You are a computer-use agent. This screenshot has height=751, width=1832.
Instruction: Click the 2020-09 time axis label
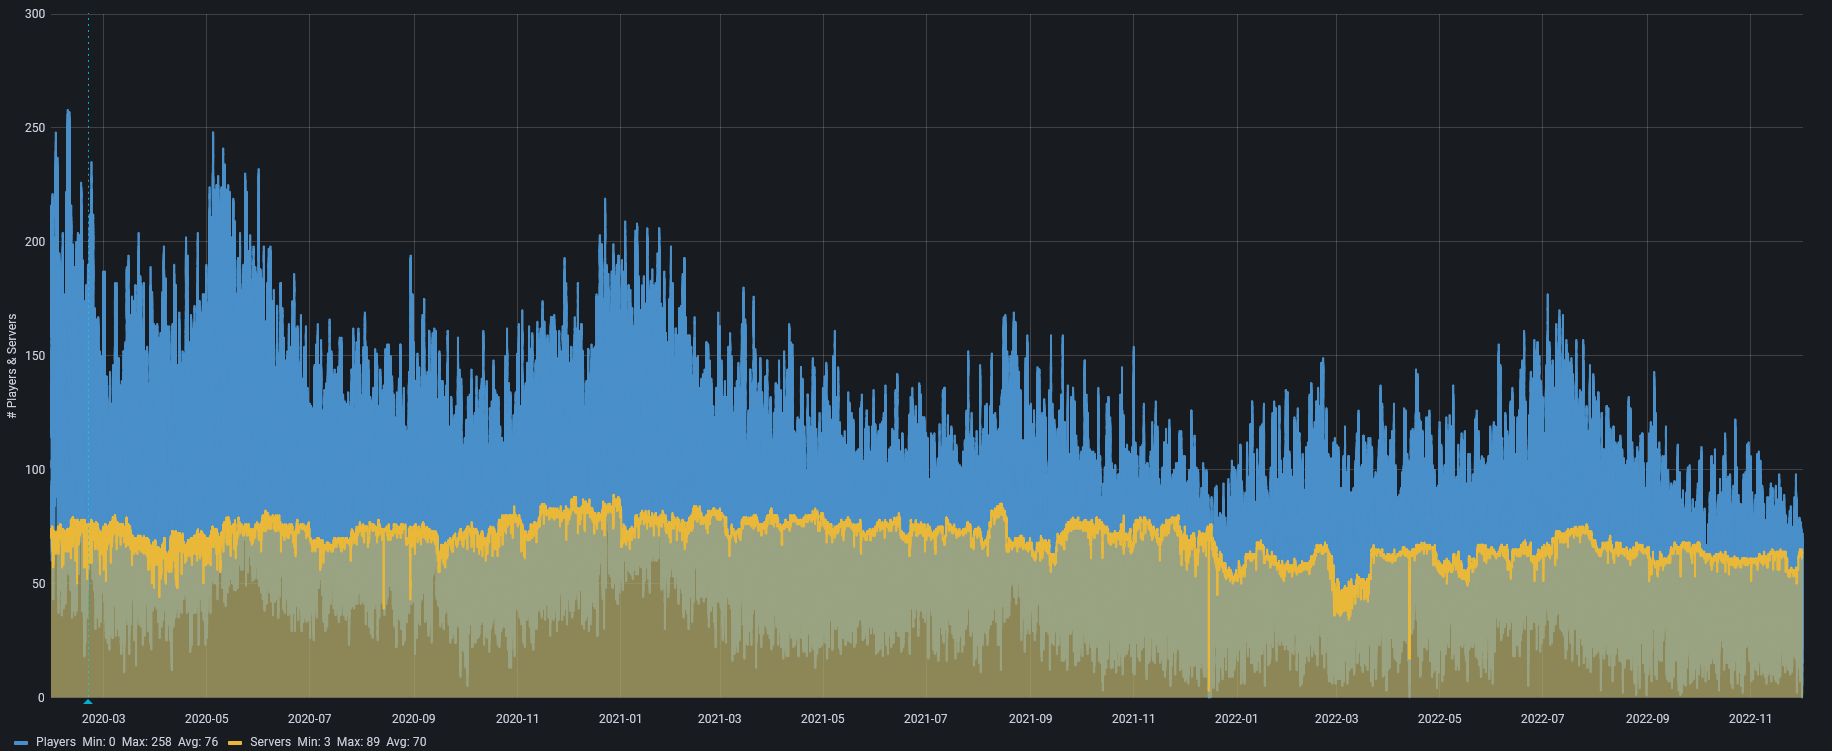(x=414, y=719)
